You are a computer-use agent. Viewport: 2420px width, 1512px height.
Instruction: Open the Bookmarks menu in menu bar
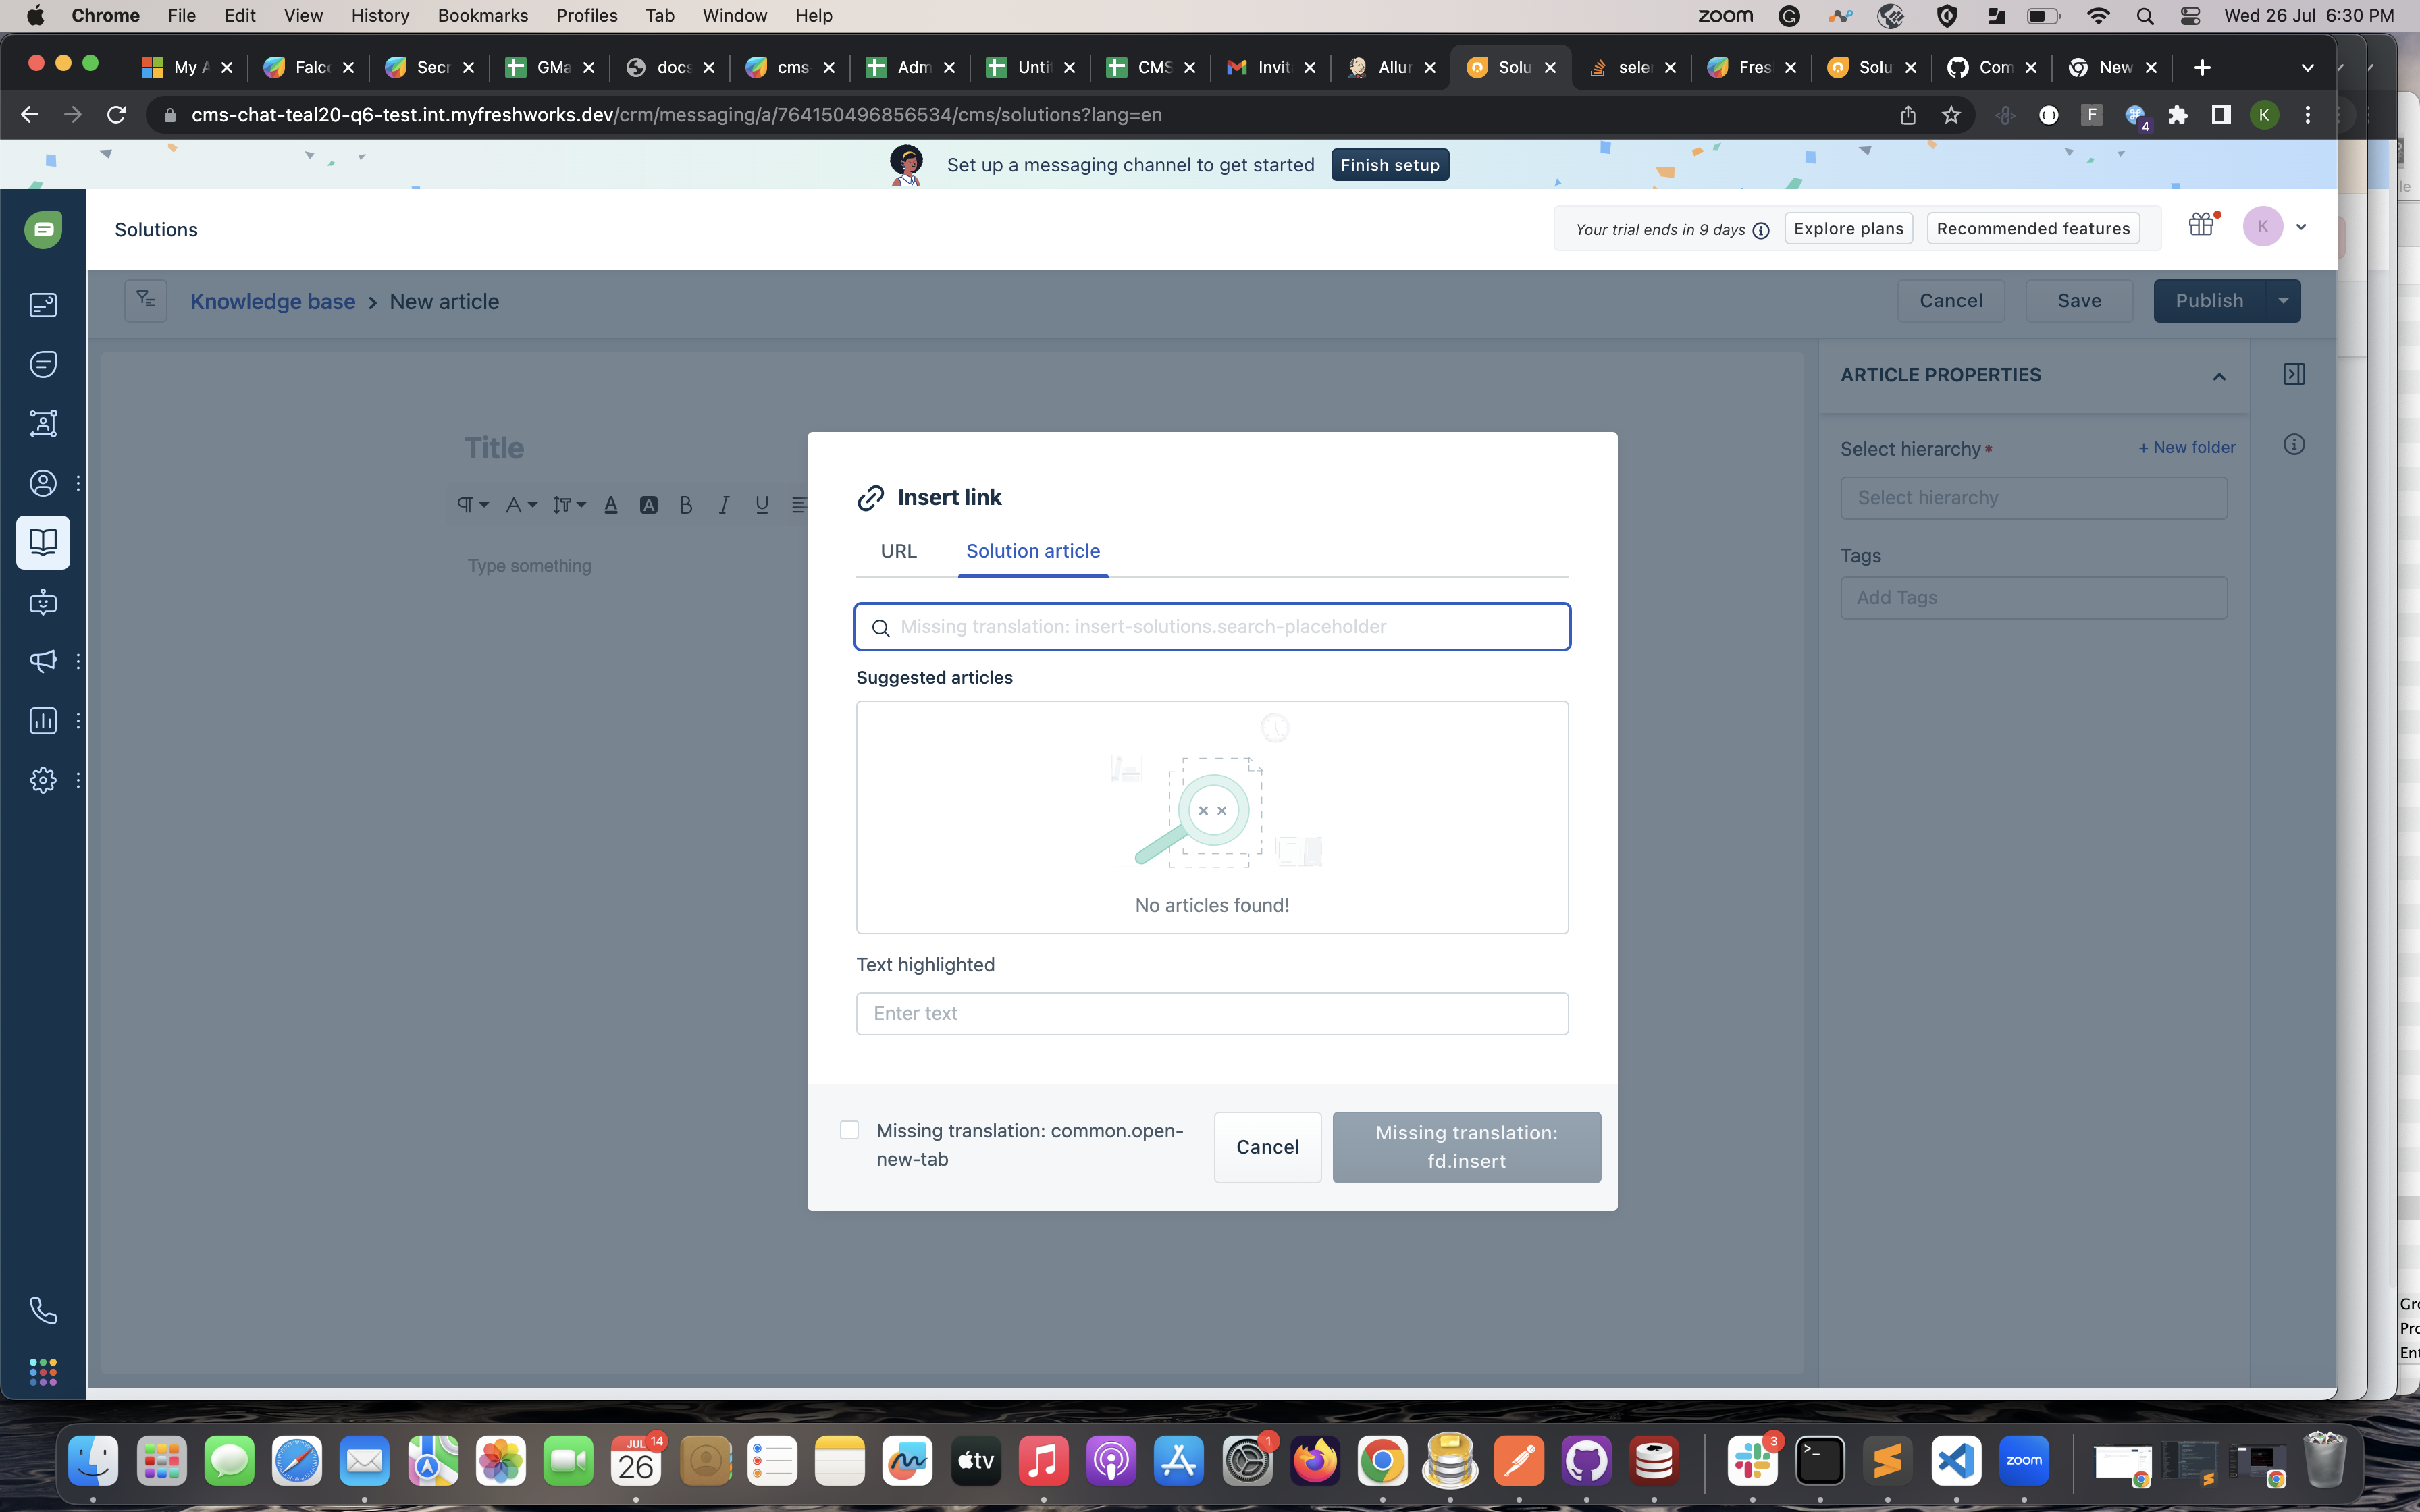tap(482, 15)
